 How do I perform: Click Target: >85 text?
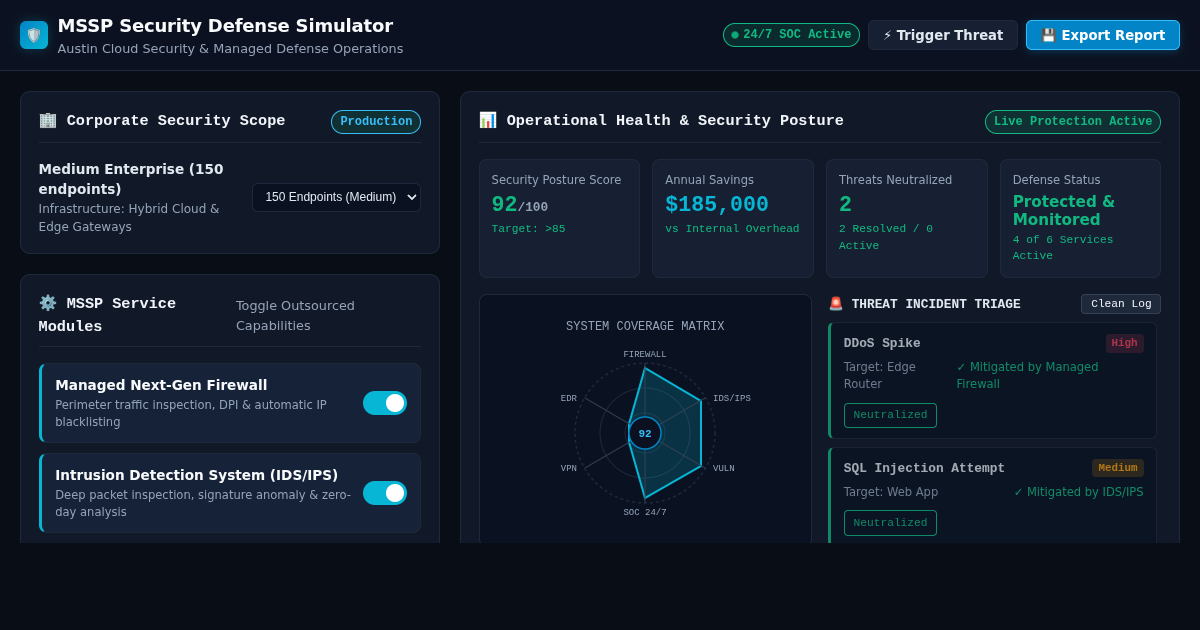[528, 229]
